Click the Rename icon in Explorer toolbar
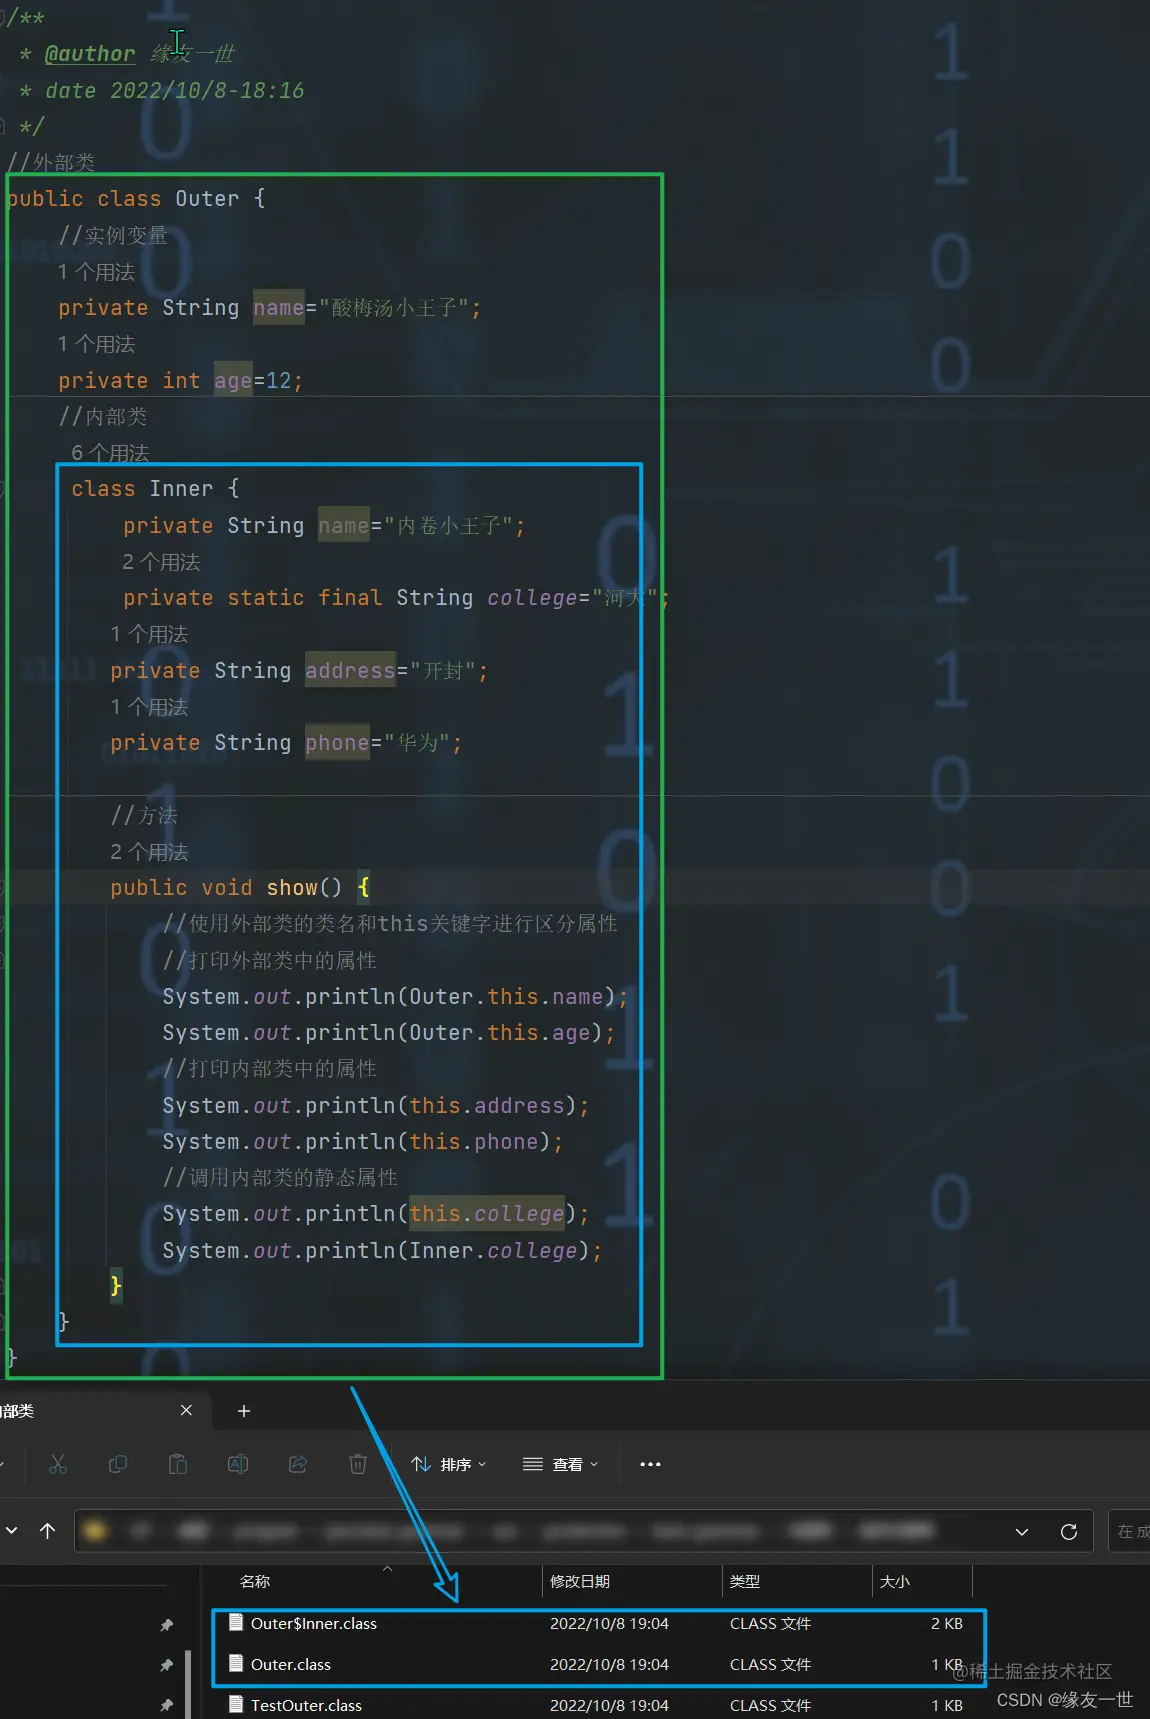The width and height of the screenshot is (1150, 1719). [x=238, y=1464]
